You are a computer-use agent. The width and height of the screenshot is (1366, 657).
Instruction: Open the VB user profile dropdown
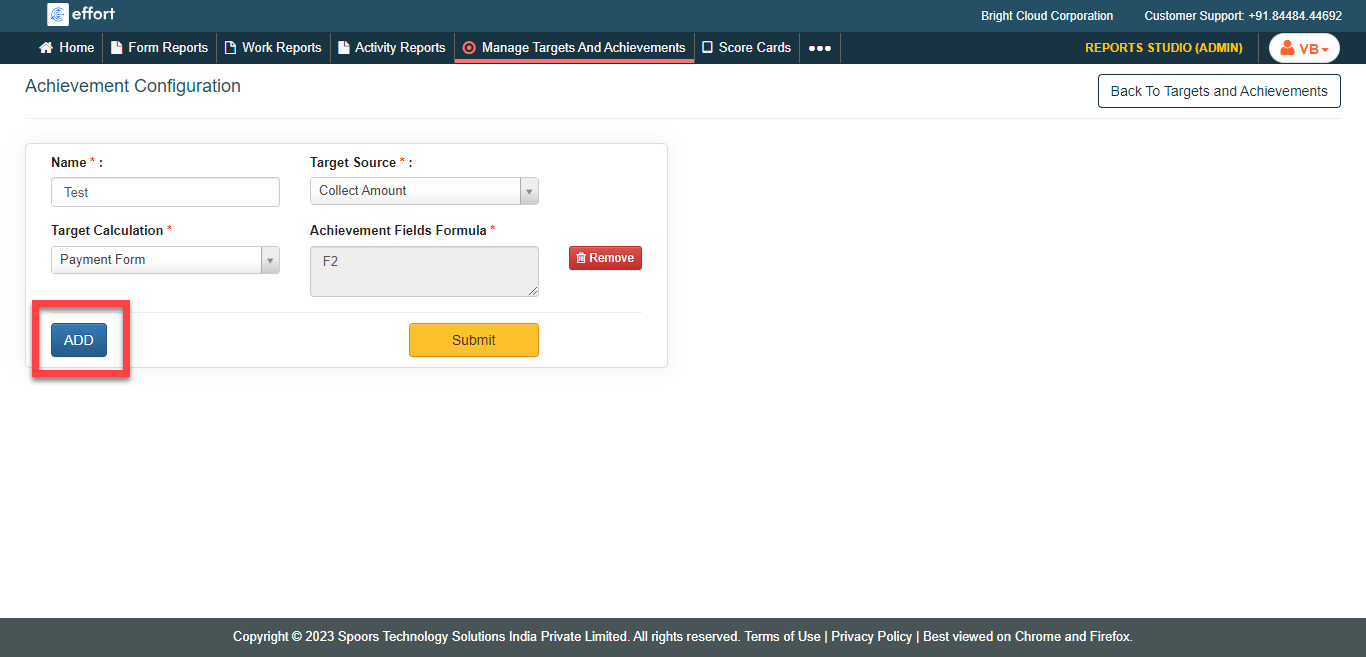tap(1304, 48)
